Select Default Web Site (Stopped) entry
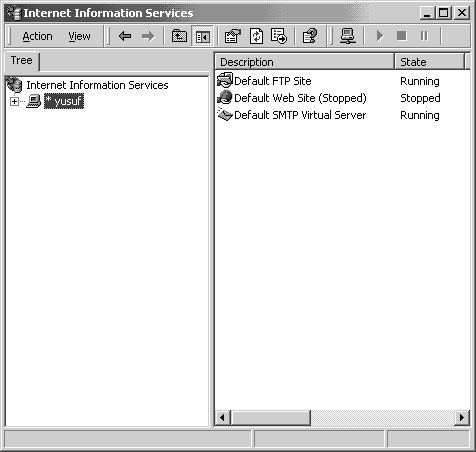 point(300,98)
